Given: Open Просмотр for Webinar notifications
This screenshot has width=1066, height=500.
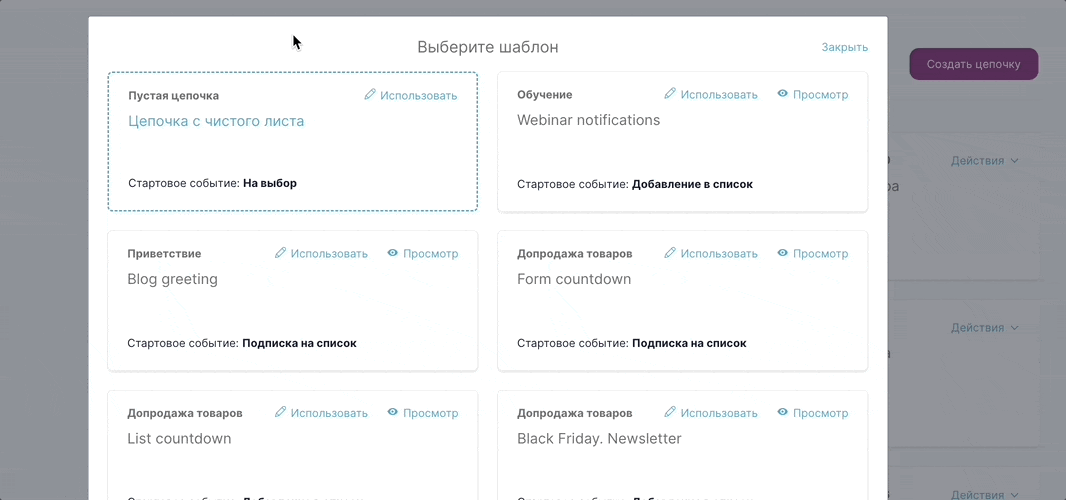Looking at the screenshot, I should pyautogui.click(x=821, y=95).
